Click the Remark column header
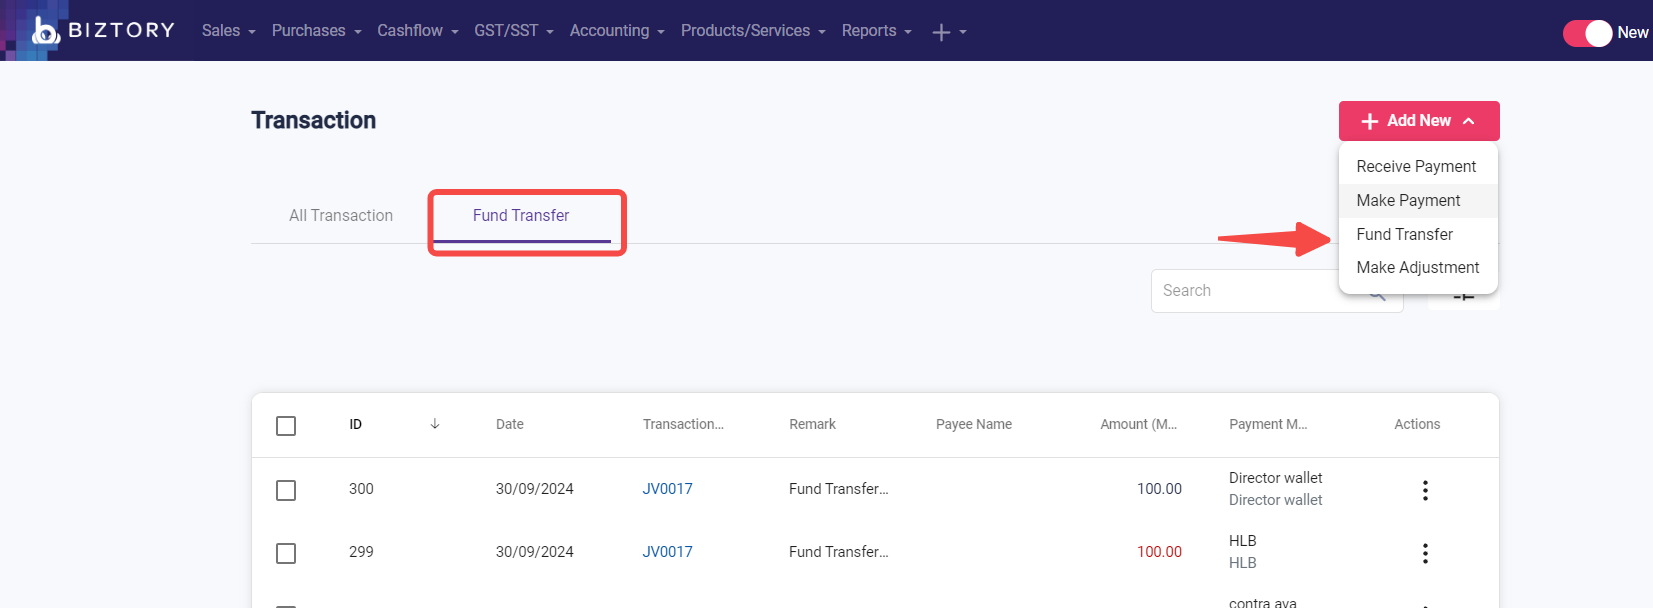Image resolution: width=1653 pixels, height=608 pixels. click(812, 424)
